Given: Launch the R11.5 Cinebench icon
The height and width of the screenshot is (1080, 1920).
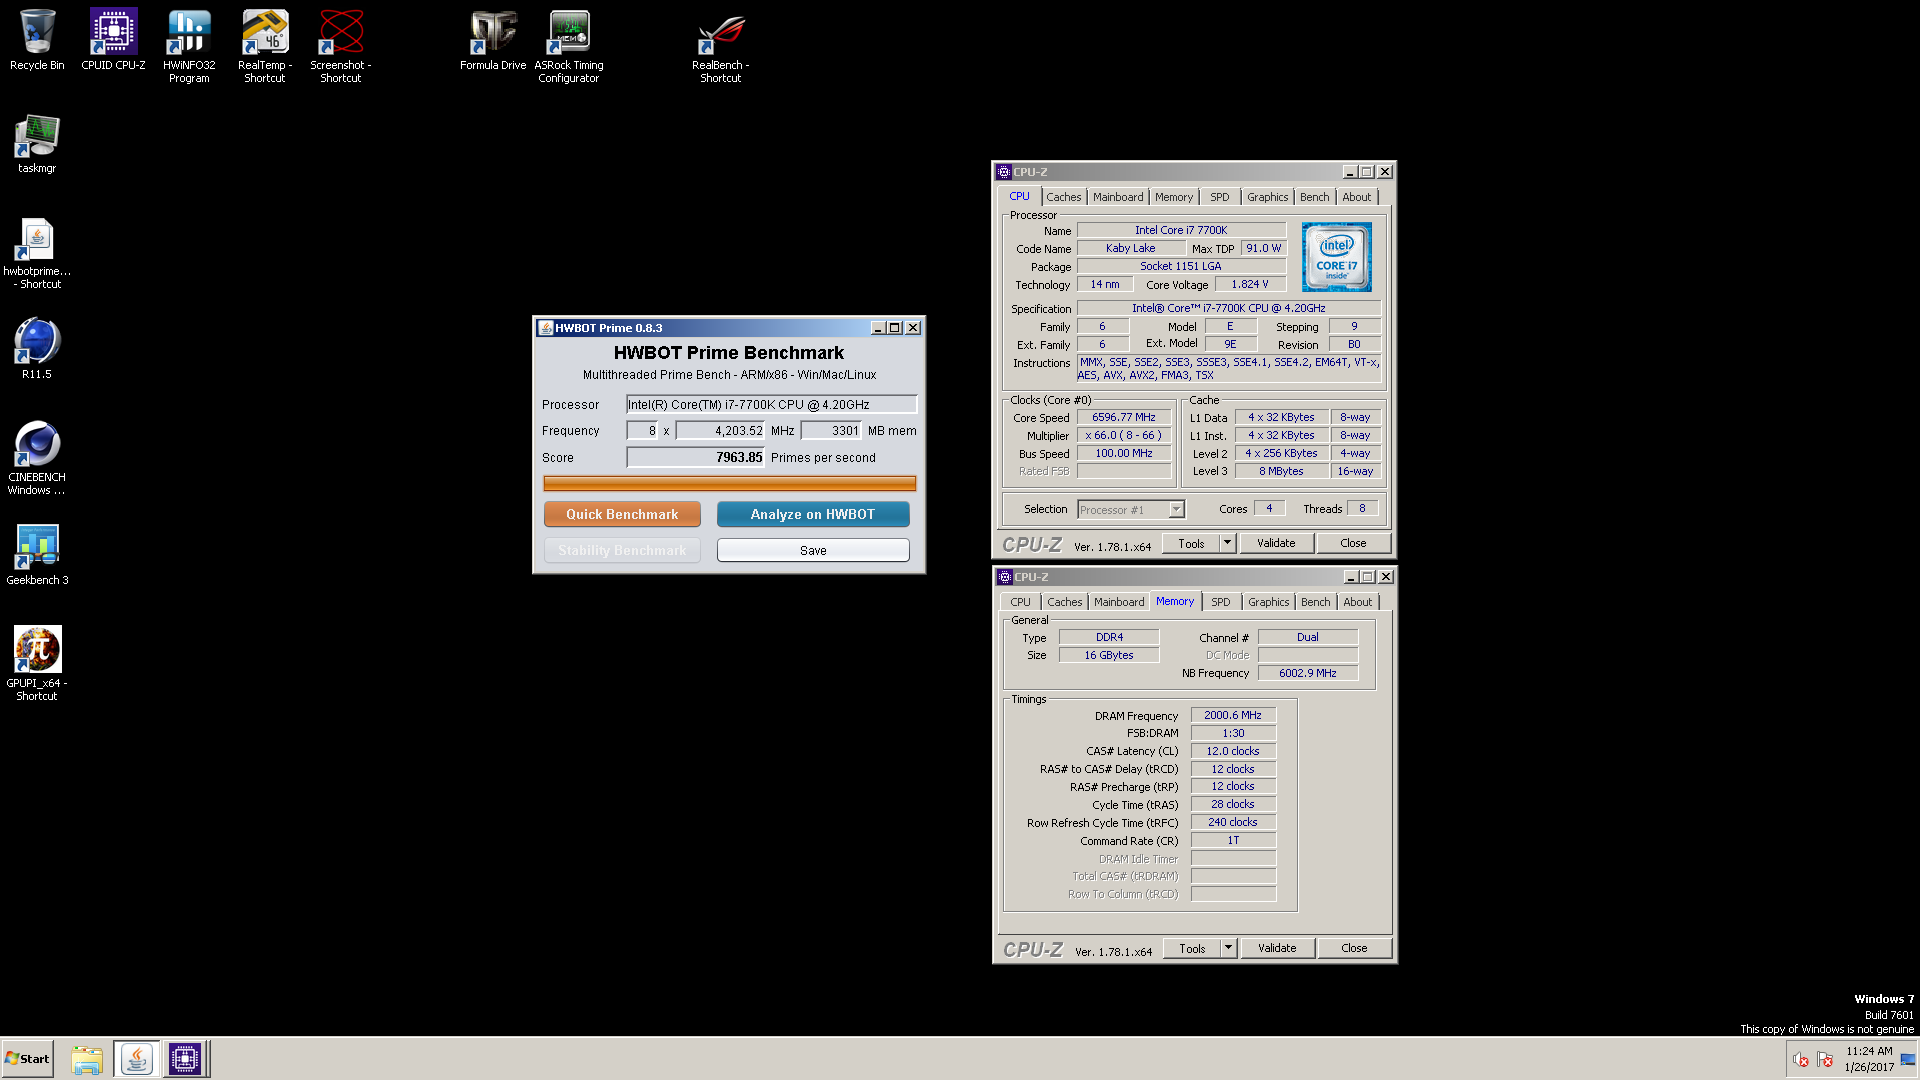Looking at the screenshot, I should click(37, 348).
